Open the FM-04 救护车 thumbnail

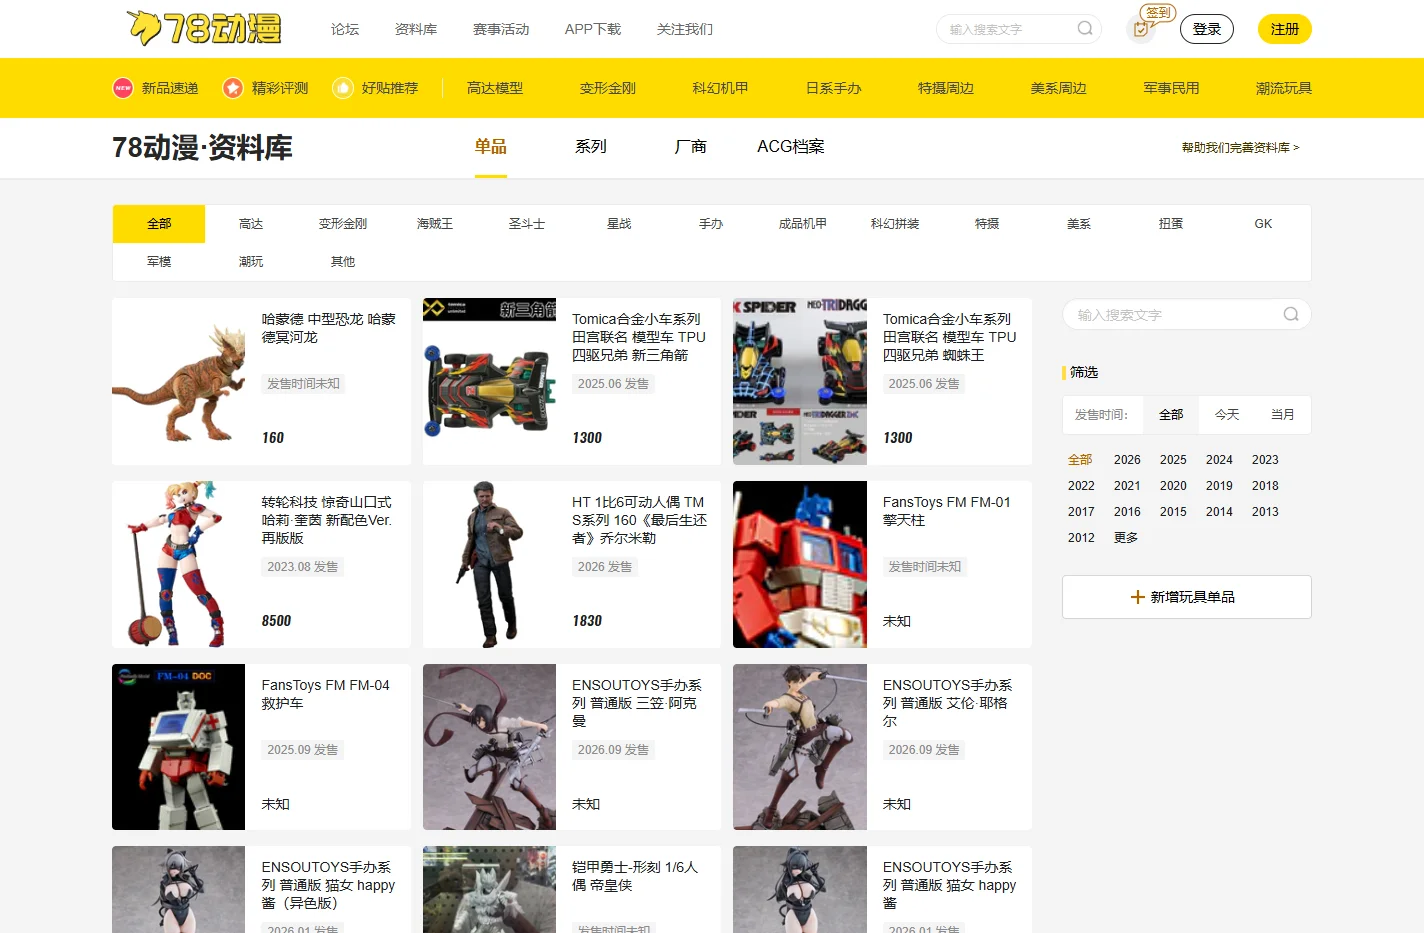(x=179, y=747)
